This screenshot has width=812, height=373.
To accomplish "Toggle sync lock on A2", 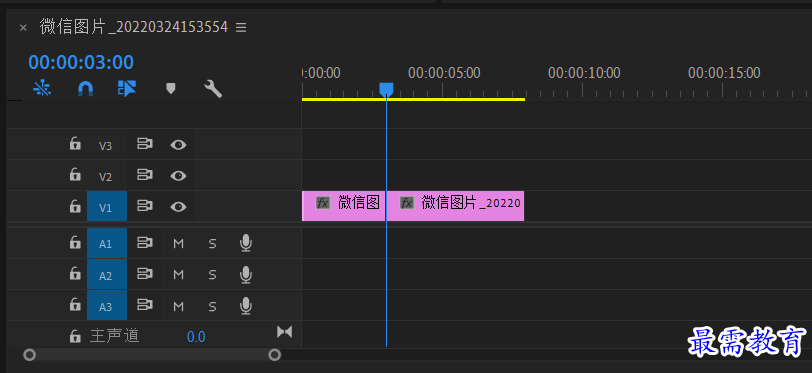I will click(x=144, y=274).
